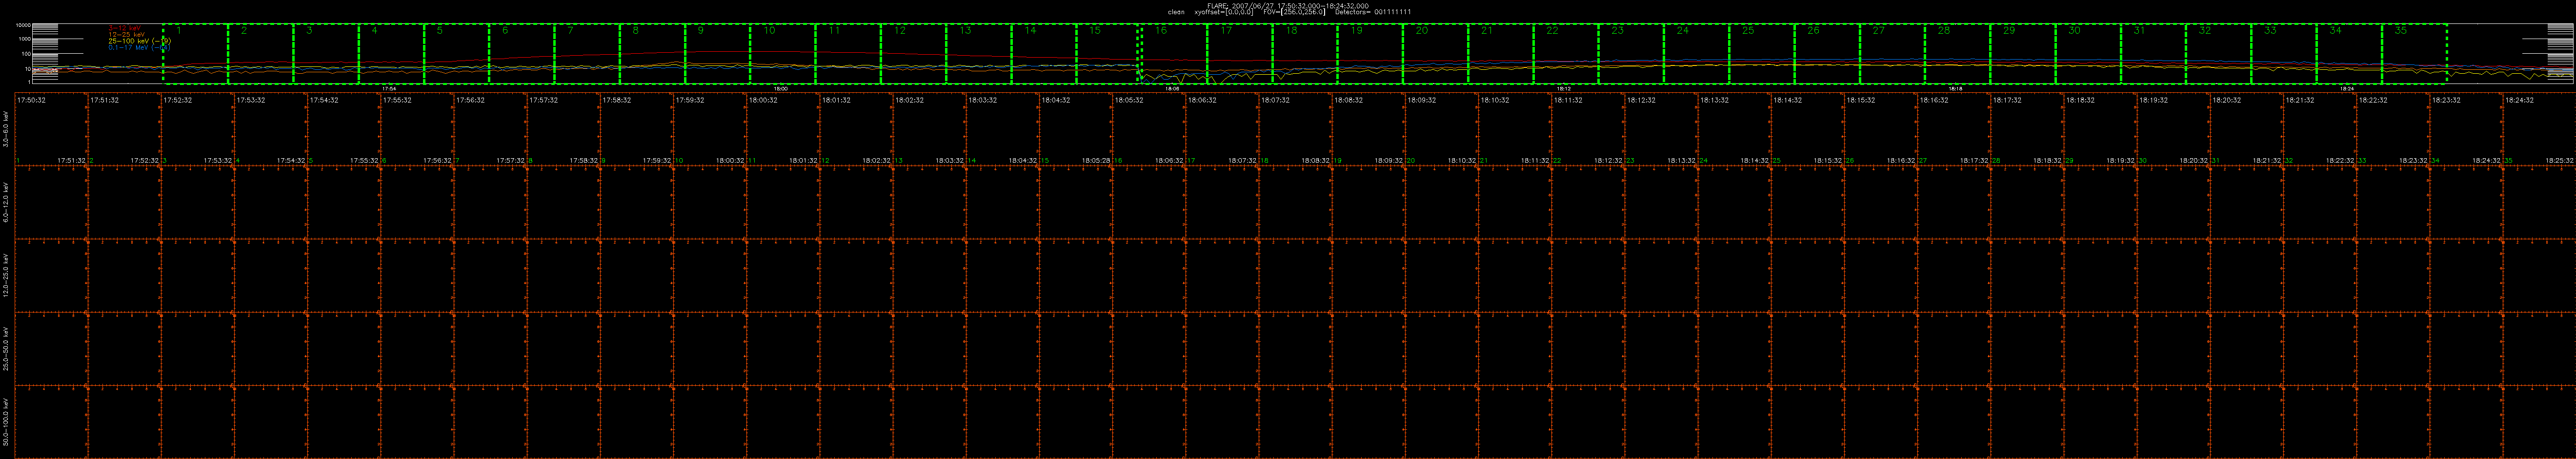Open the 3.0-6.0 keV image starting 18:15:32
2576x459 pixels.
(x=1881, y=130)
